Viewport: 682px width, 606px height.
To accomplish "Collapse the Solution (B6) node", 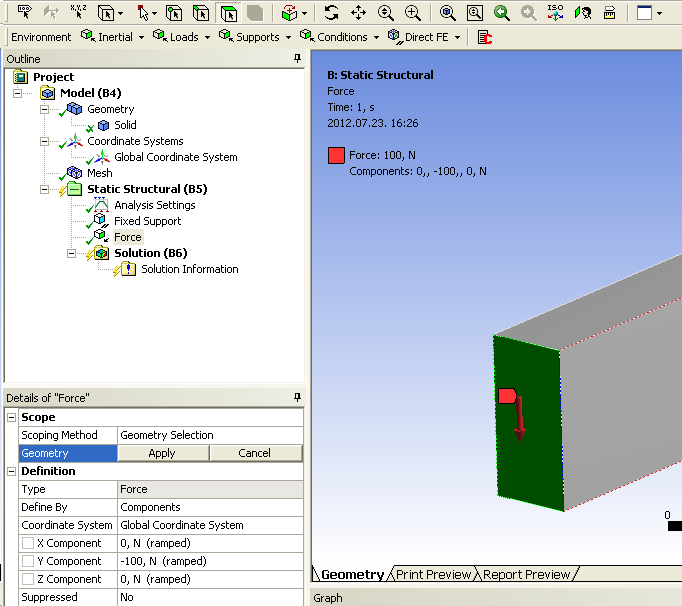I will 71,253.
